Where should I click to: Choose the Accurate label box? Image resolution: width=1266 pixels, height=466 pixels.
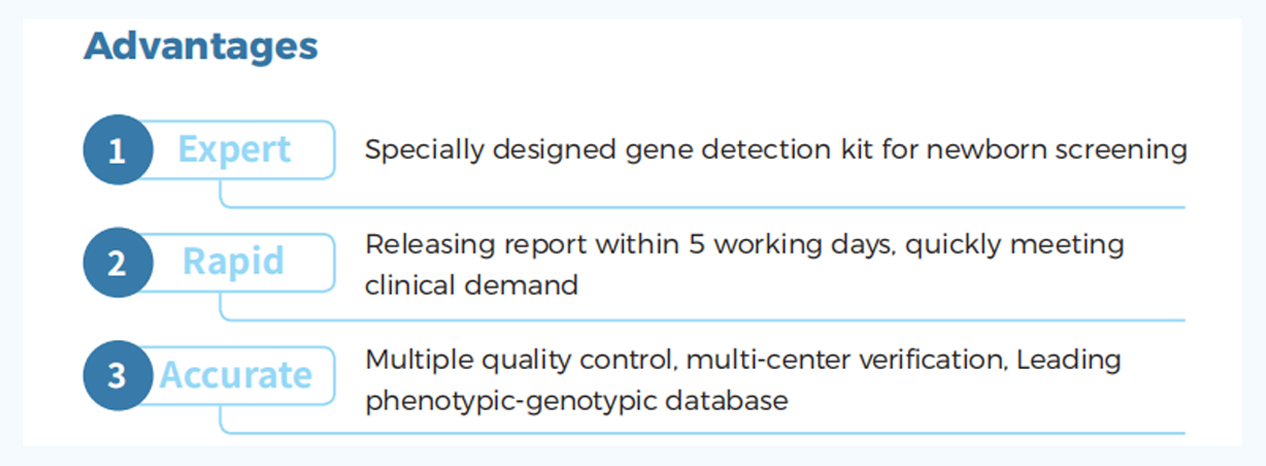236,376
